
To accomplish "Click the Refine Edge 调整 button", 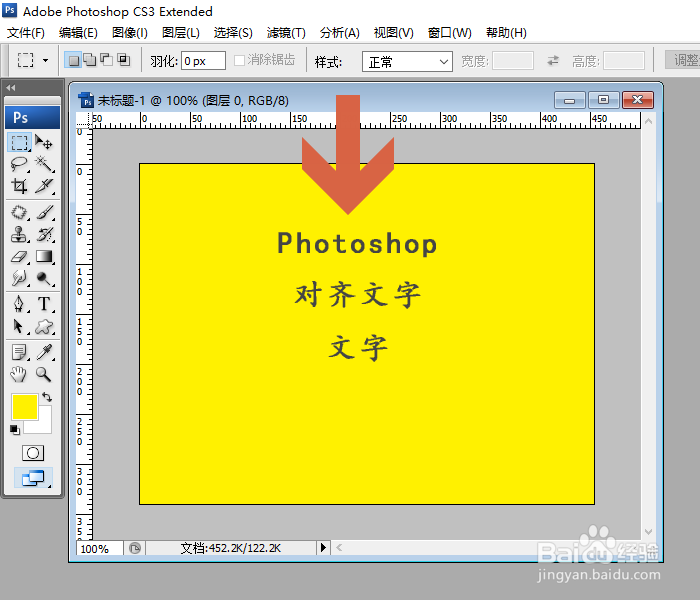I will click(x=683, y=59).
